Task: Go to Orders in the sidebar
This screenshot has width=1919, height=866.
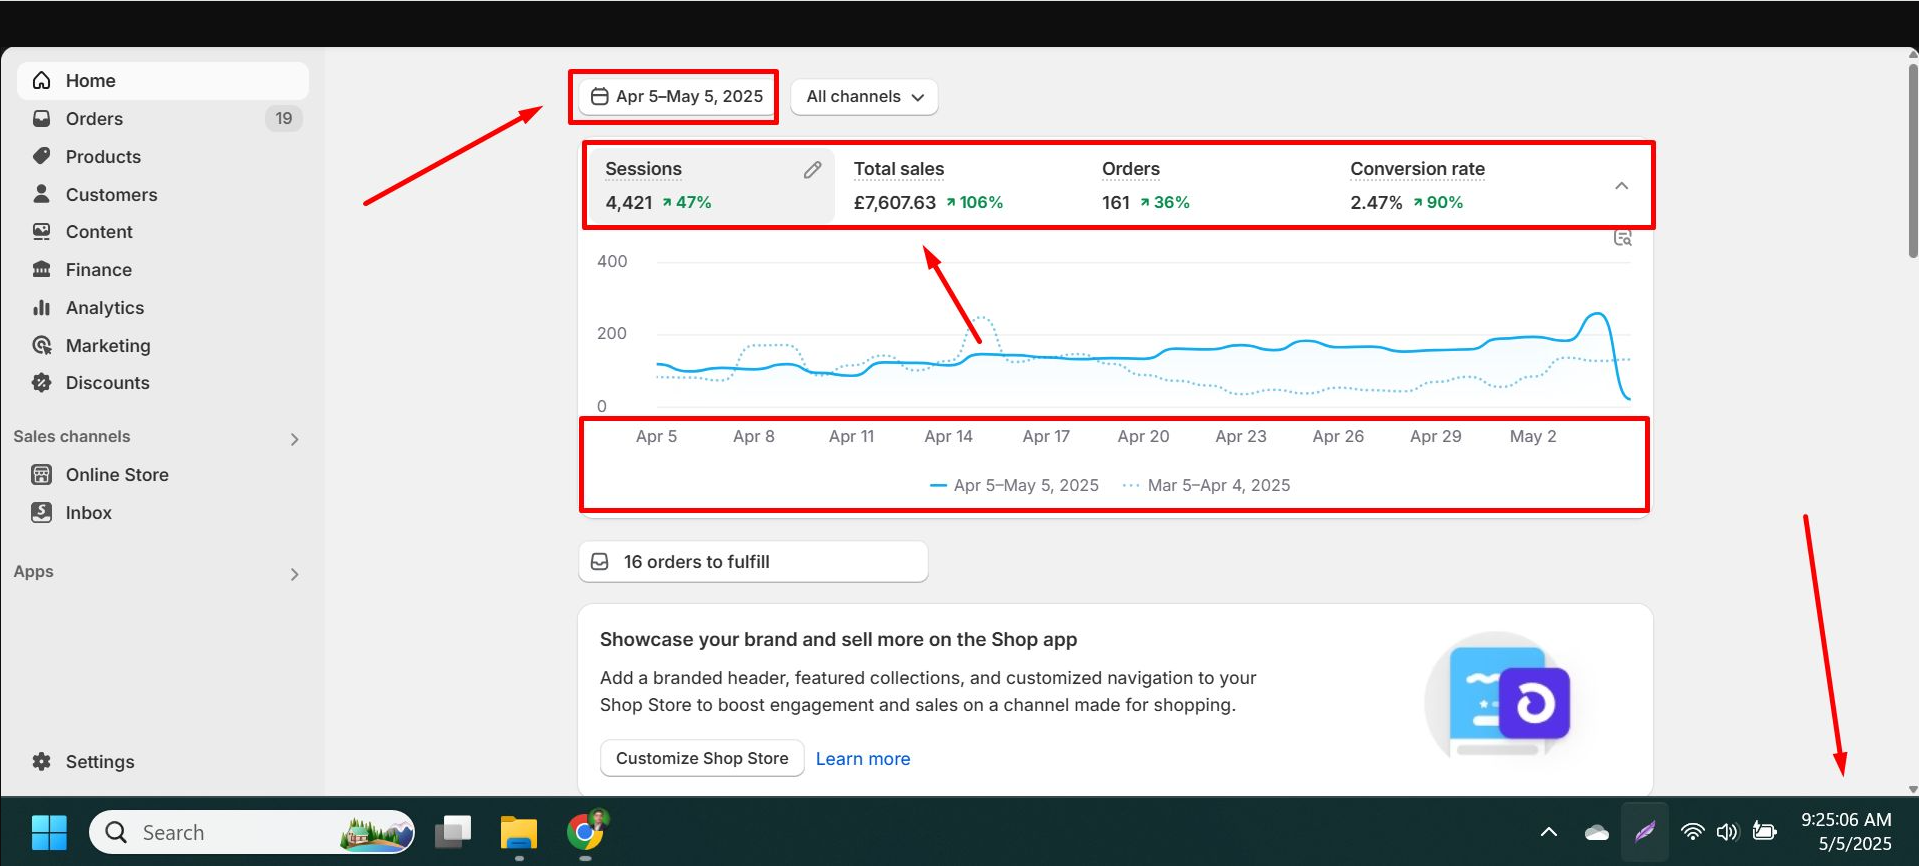Action: click(x=94, y=119)
